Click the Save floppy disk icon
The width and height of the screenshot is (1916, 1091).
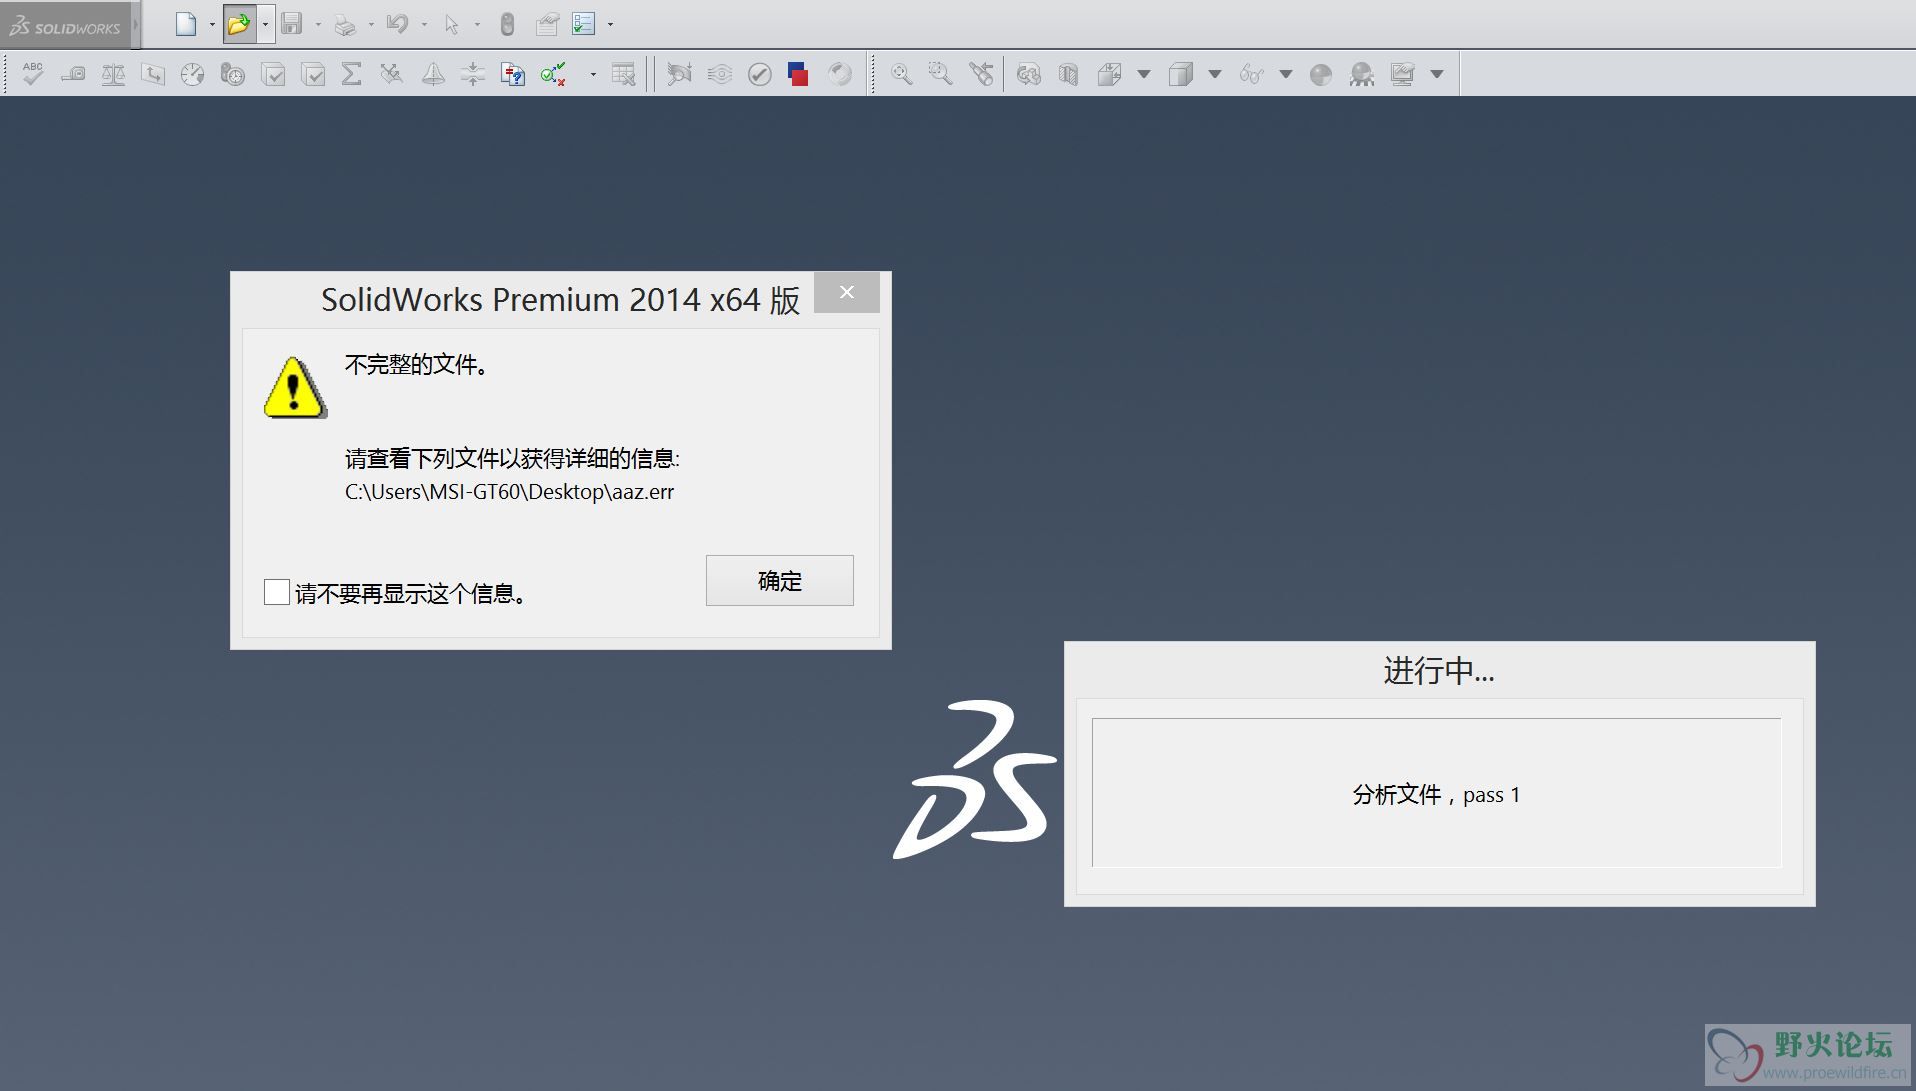point(292,24)
